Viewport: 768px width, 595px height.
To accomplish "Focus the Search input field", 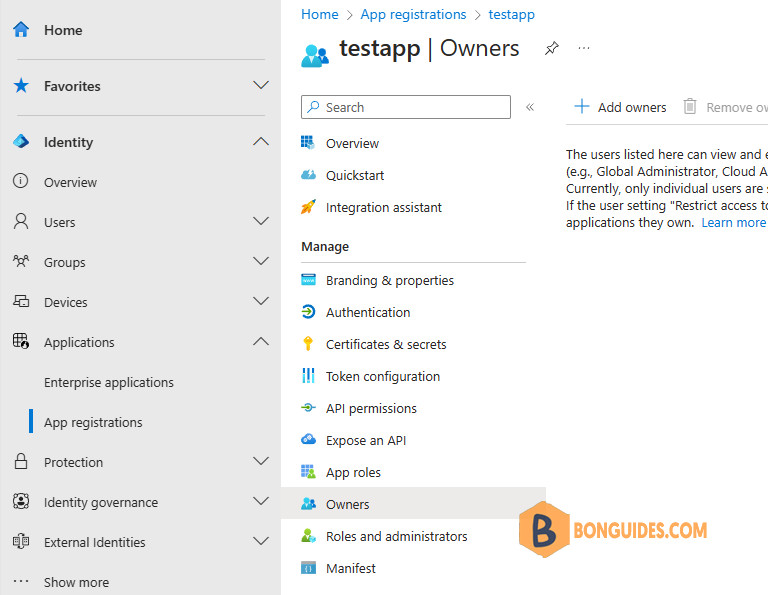I will pos(406,107).
